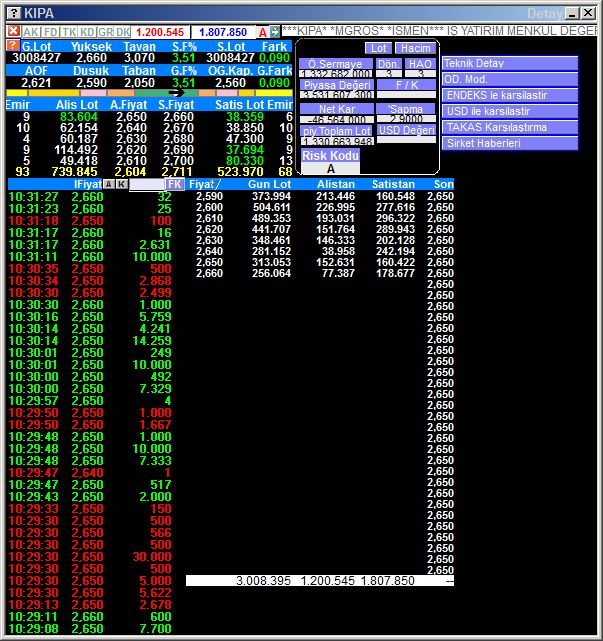Toggle the small A filter button
The height and width of the screenshot is (641, 603).
pos(108,185)
